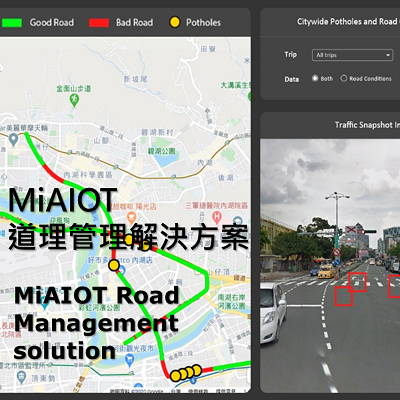This screenshot has width=400, height=400.
Task: Click the 碧湖新村 map label
Action: point(157,132)
